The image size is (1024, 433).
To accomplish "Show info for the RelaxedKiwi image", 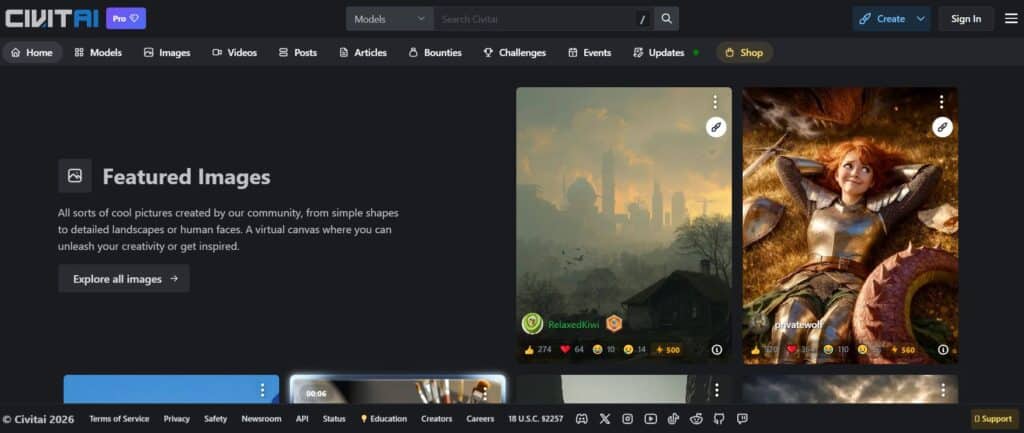I will [716, 349].
